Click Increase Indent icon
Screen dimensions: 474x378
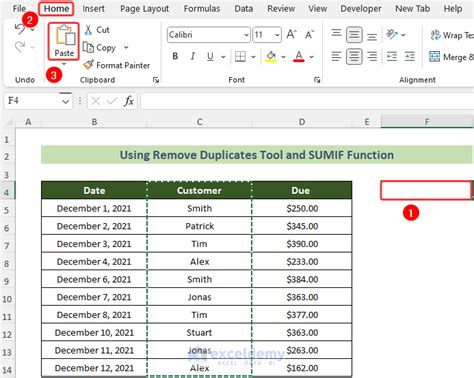click(x=409, y=57)
